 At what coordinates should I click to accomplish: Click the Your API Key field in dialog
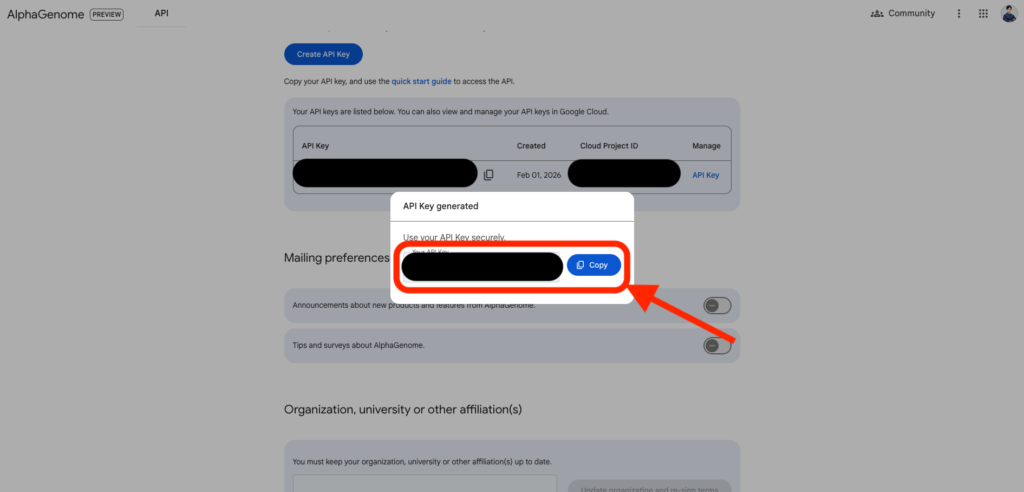482,267
